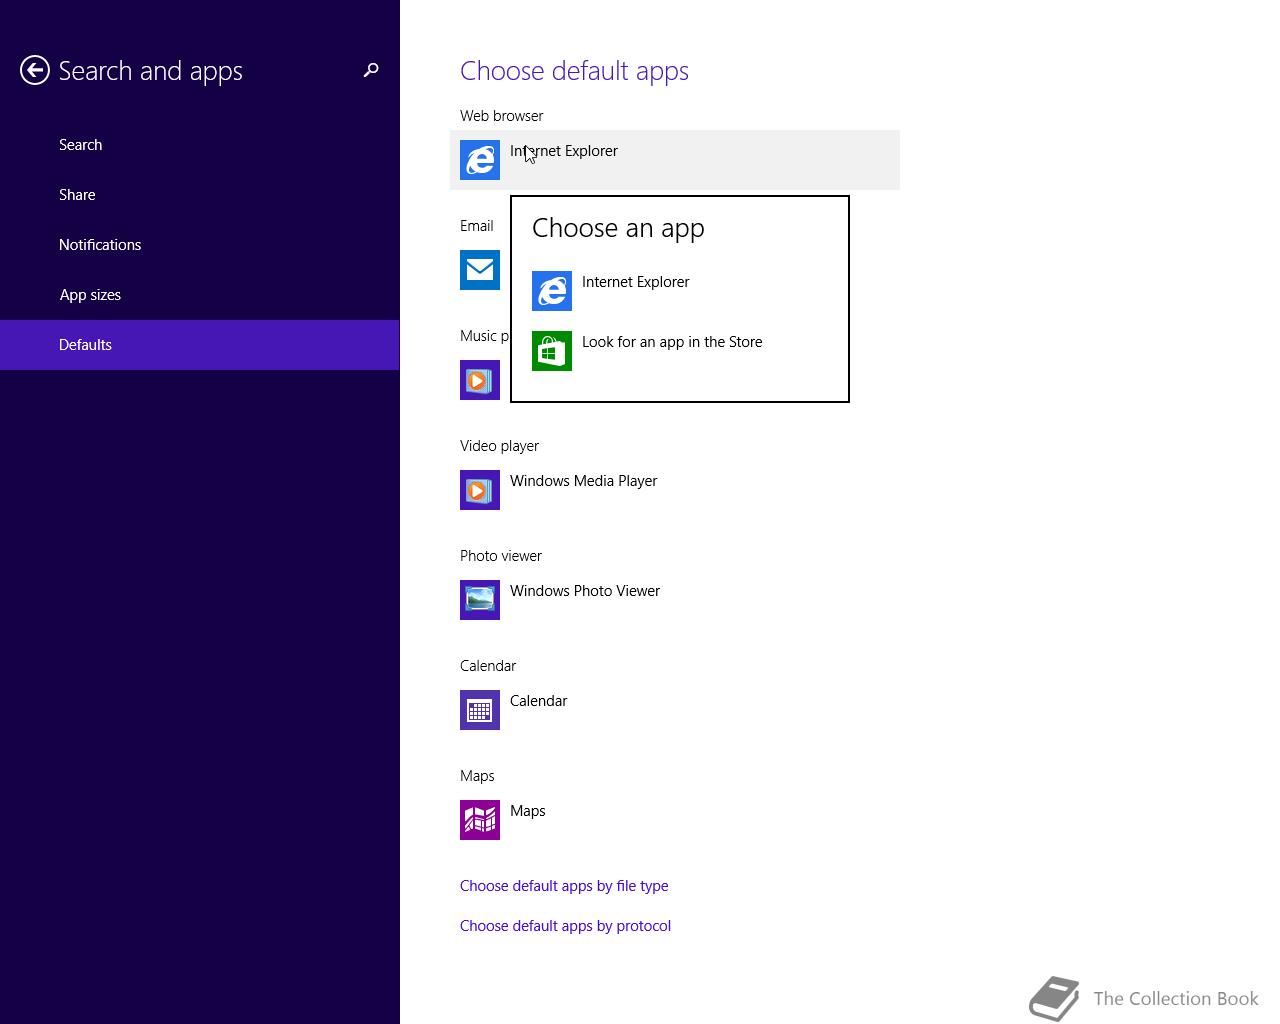Open the Notifications settings section
The image size is (1280, 1024).
200,245
